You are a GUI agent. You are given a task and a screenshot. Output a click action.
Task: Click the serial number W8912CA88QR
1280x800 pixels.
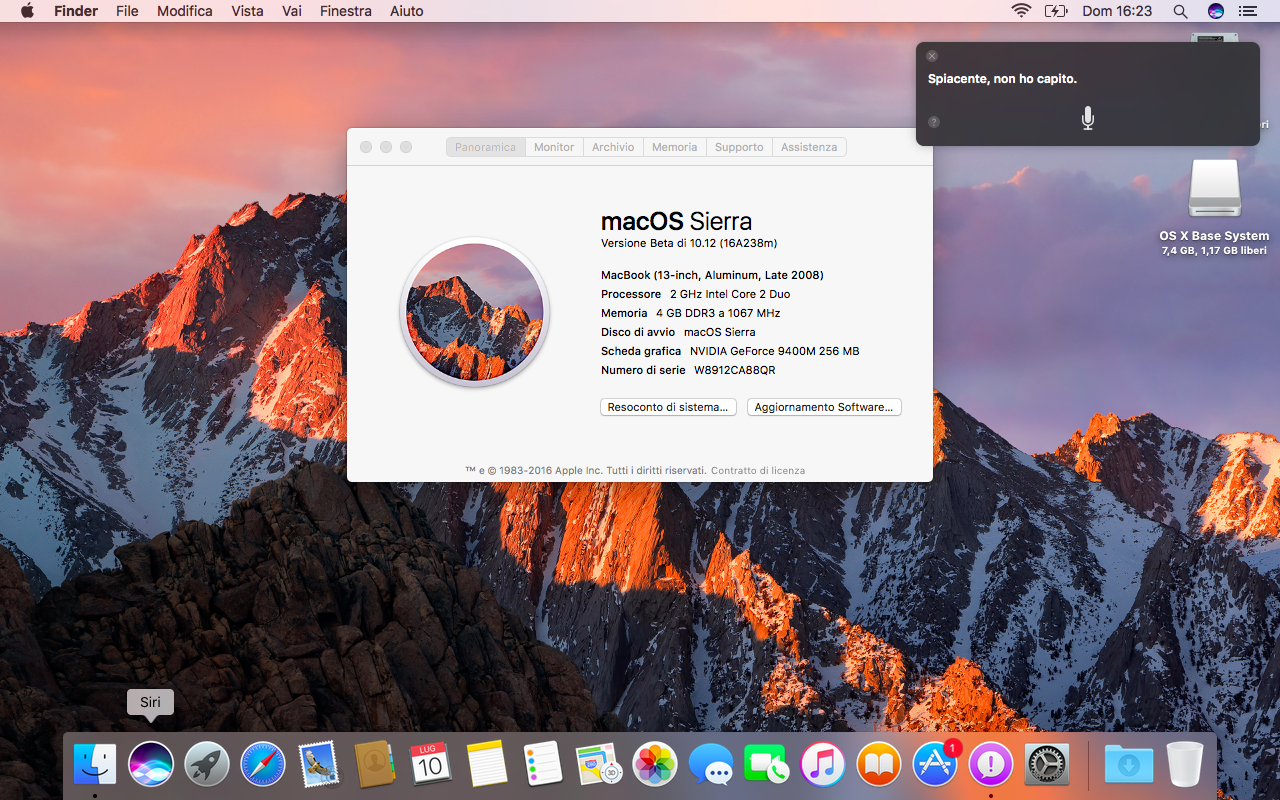(735, 370)
